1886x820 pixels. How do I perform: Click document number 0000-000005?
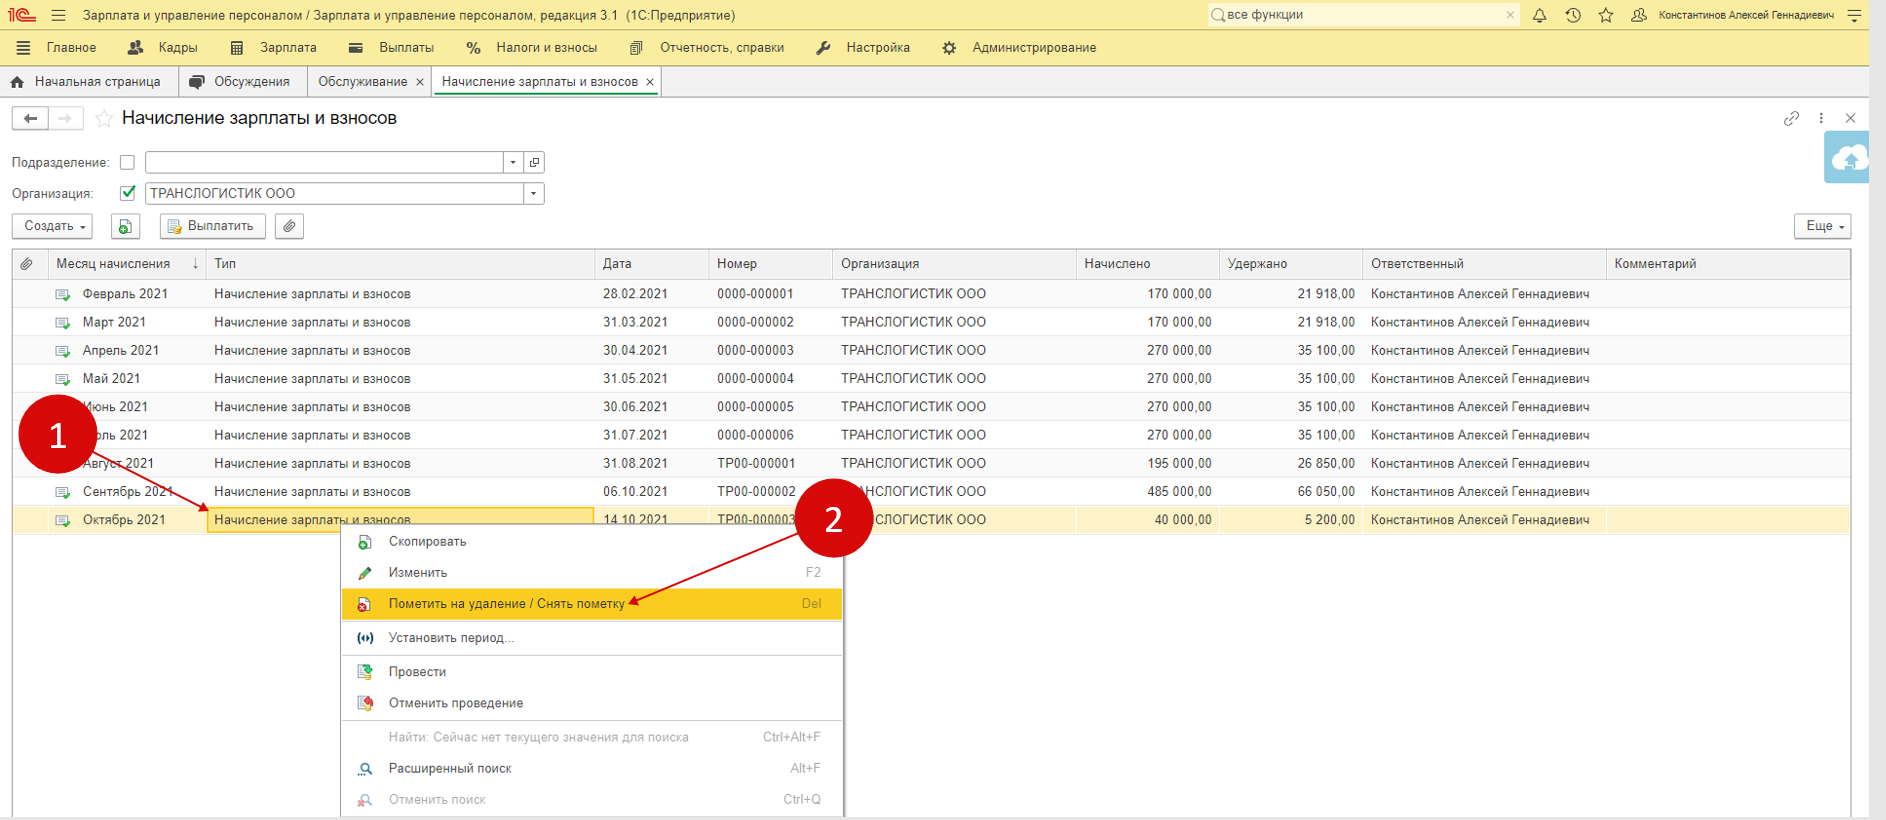755,407
